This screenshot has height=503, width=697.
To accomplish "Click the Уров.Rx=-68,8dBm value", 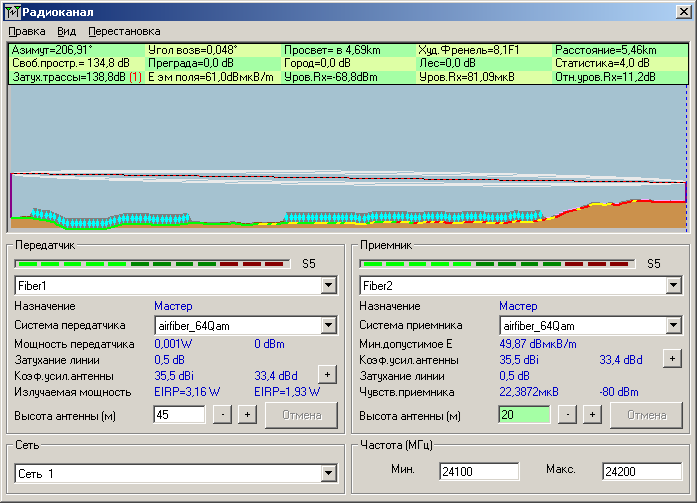I will pos(331,77).
